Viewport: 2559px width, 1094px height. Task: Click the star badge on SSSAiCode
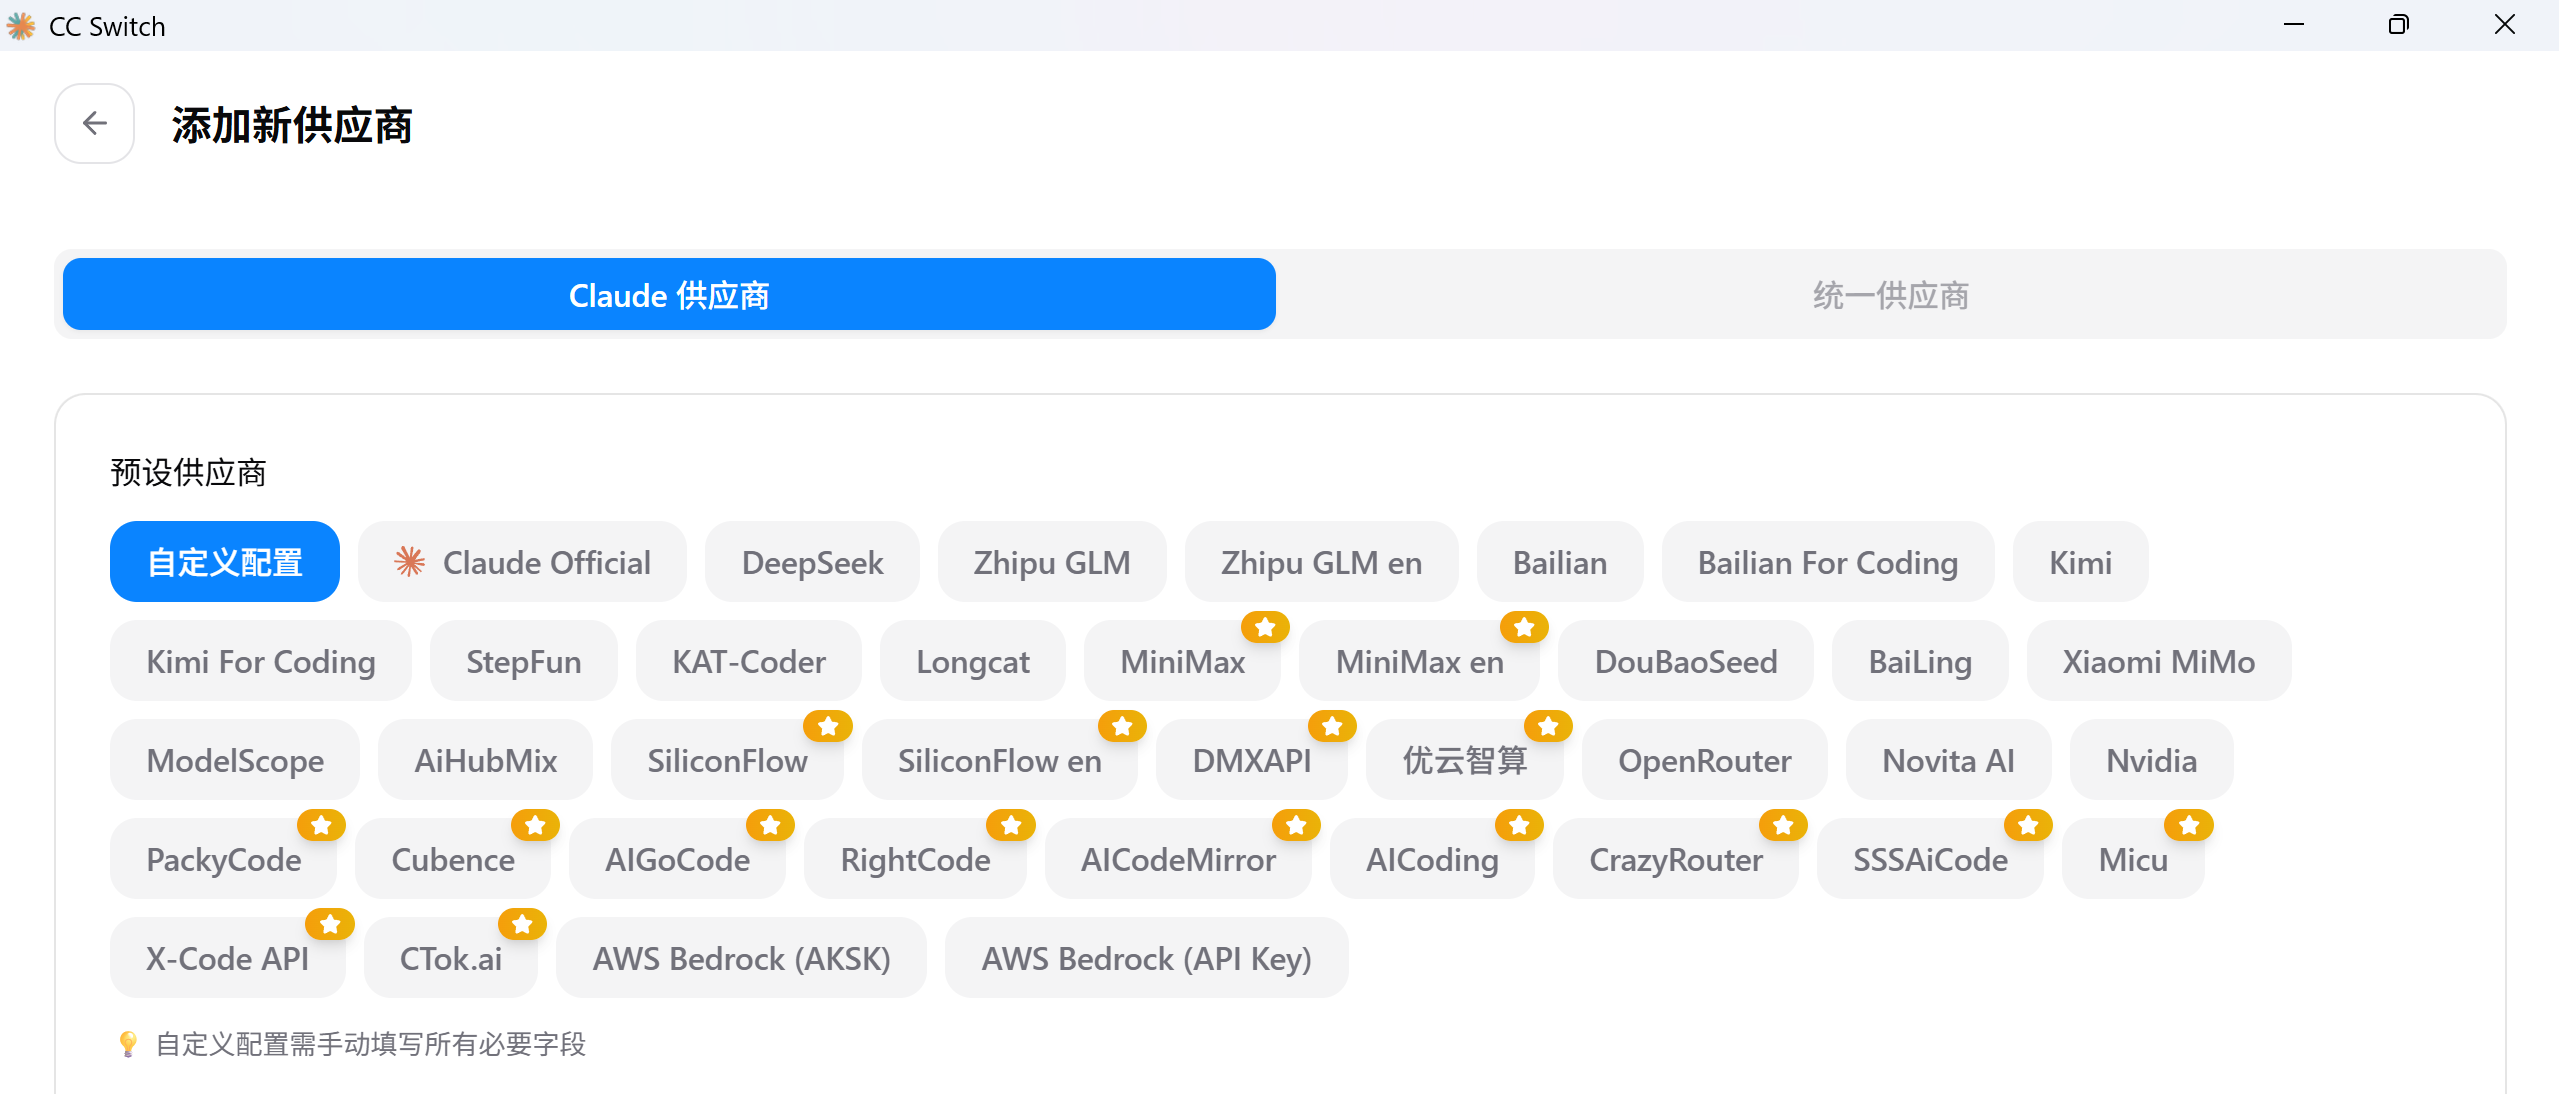tap(2028, 825)
